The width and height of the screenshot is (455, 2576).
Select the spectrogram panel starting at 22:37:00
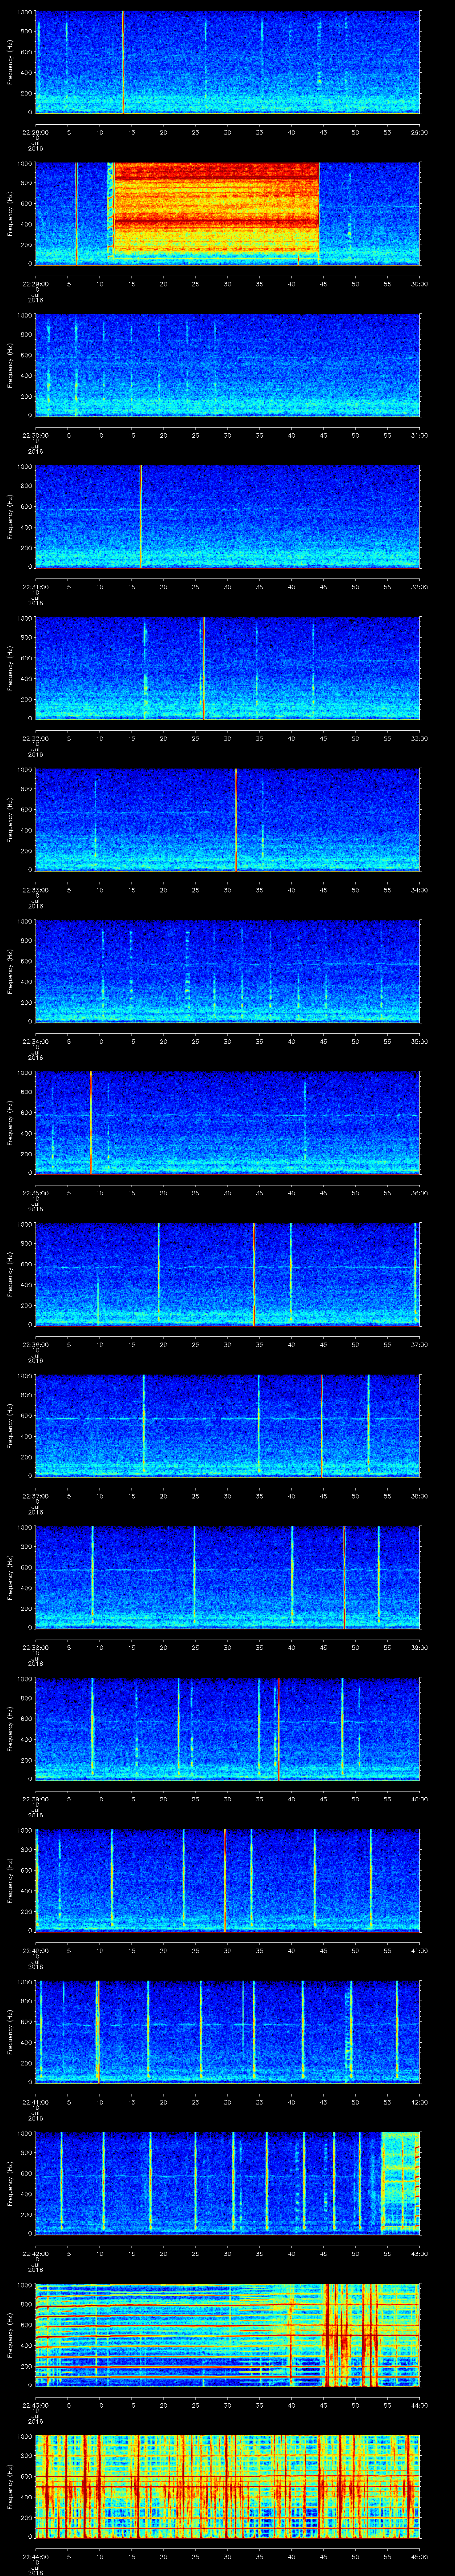pos(227,1427)
